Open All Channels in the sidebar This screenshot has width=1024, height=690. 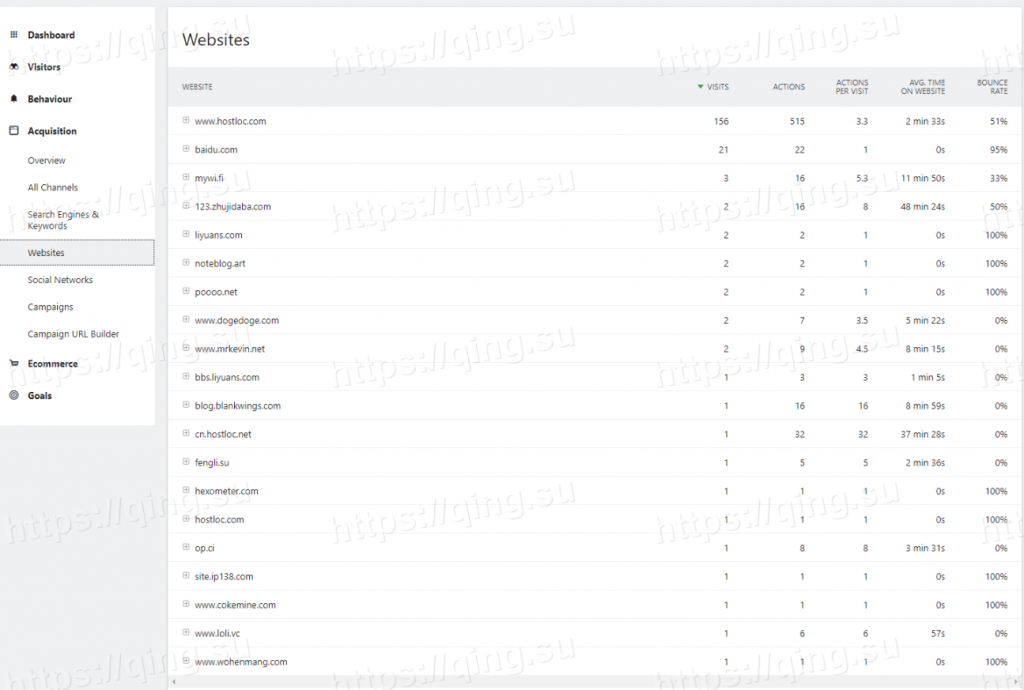tap(53, 188)
